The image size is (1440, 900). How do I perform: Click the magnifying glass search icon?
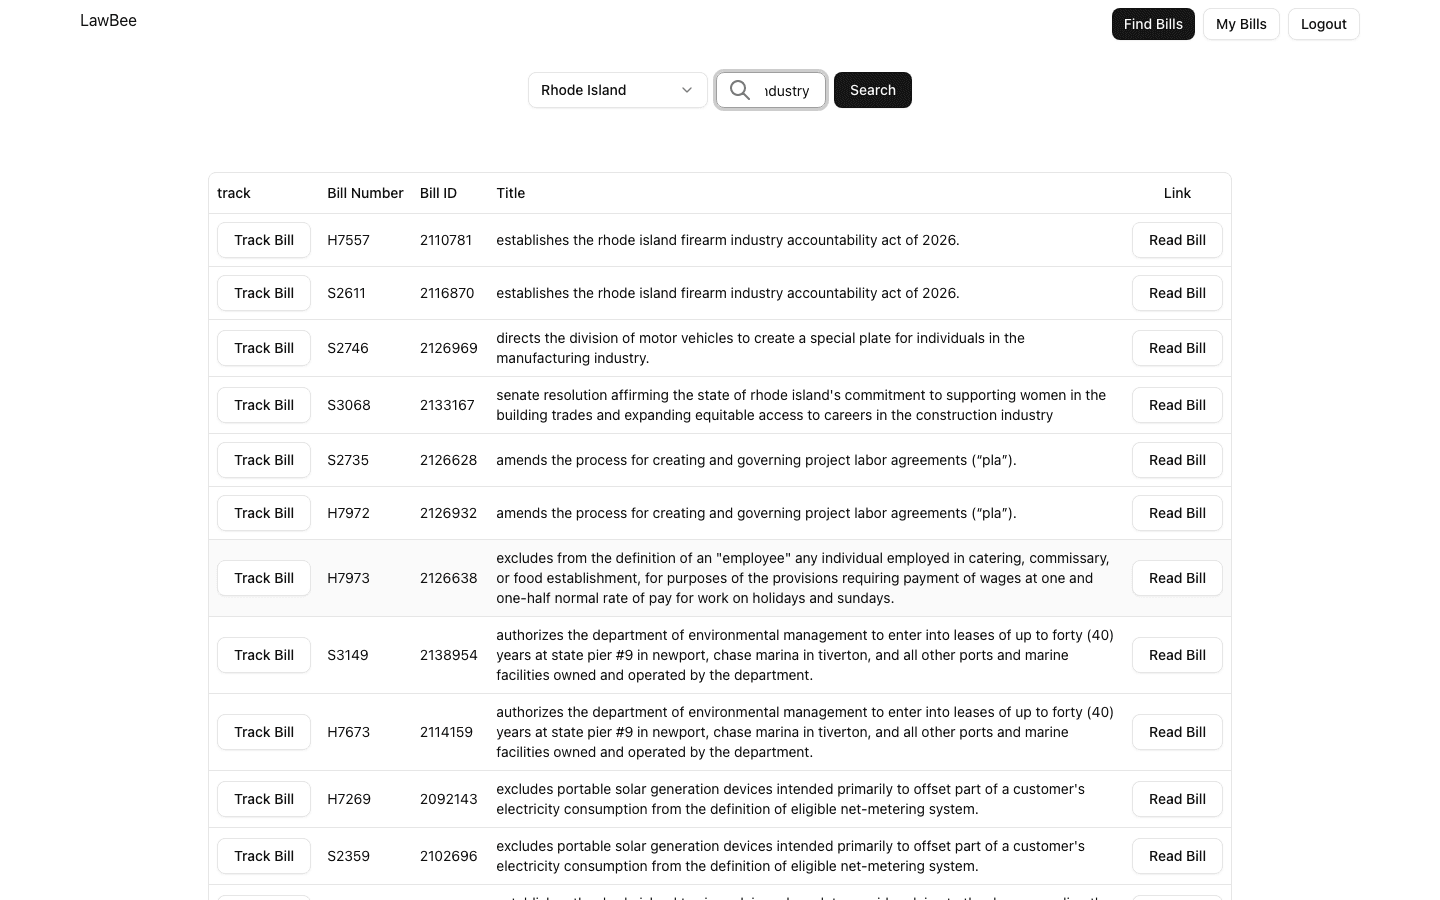(x=740, y=90)
